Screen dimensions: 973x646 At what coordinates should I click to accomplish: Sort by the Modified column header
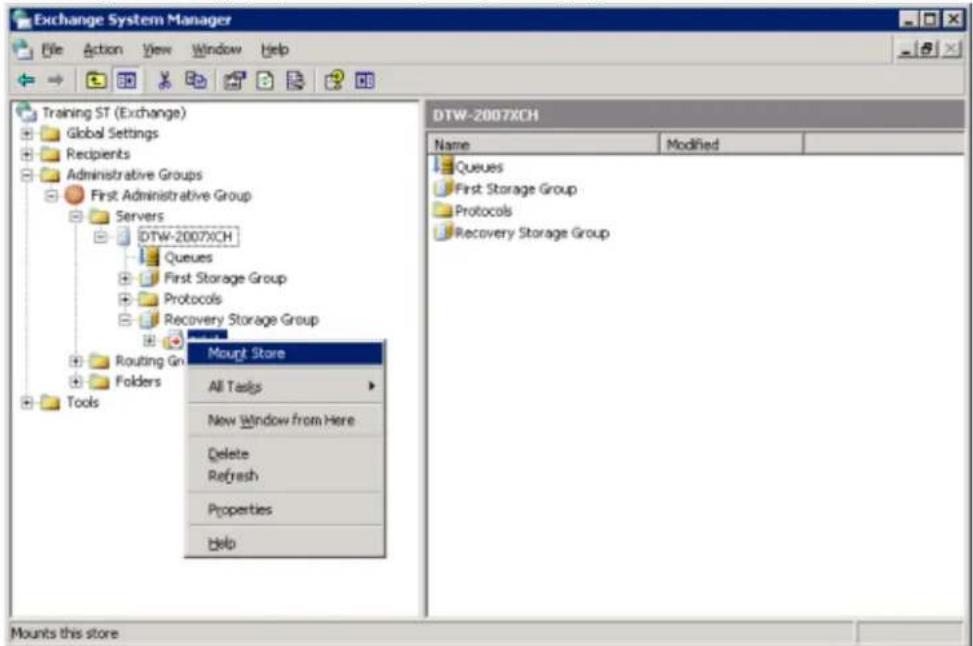[x=732, y=144]
